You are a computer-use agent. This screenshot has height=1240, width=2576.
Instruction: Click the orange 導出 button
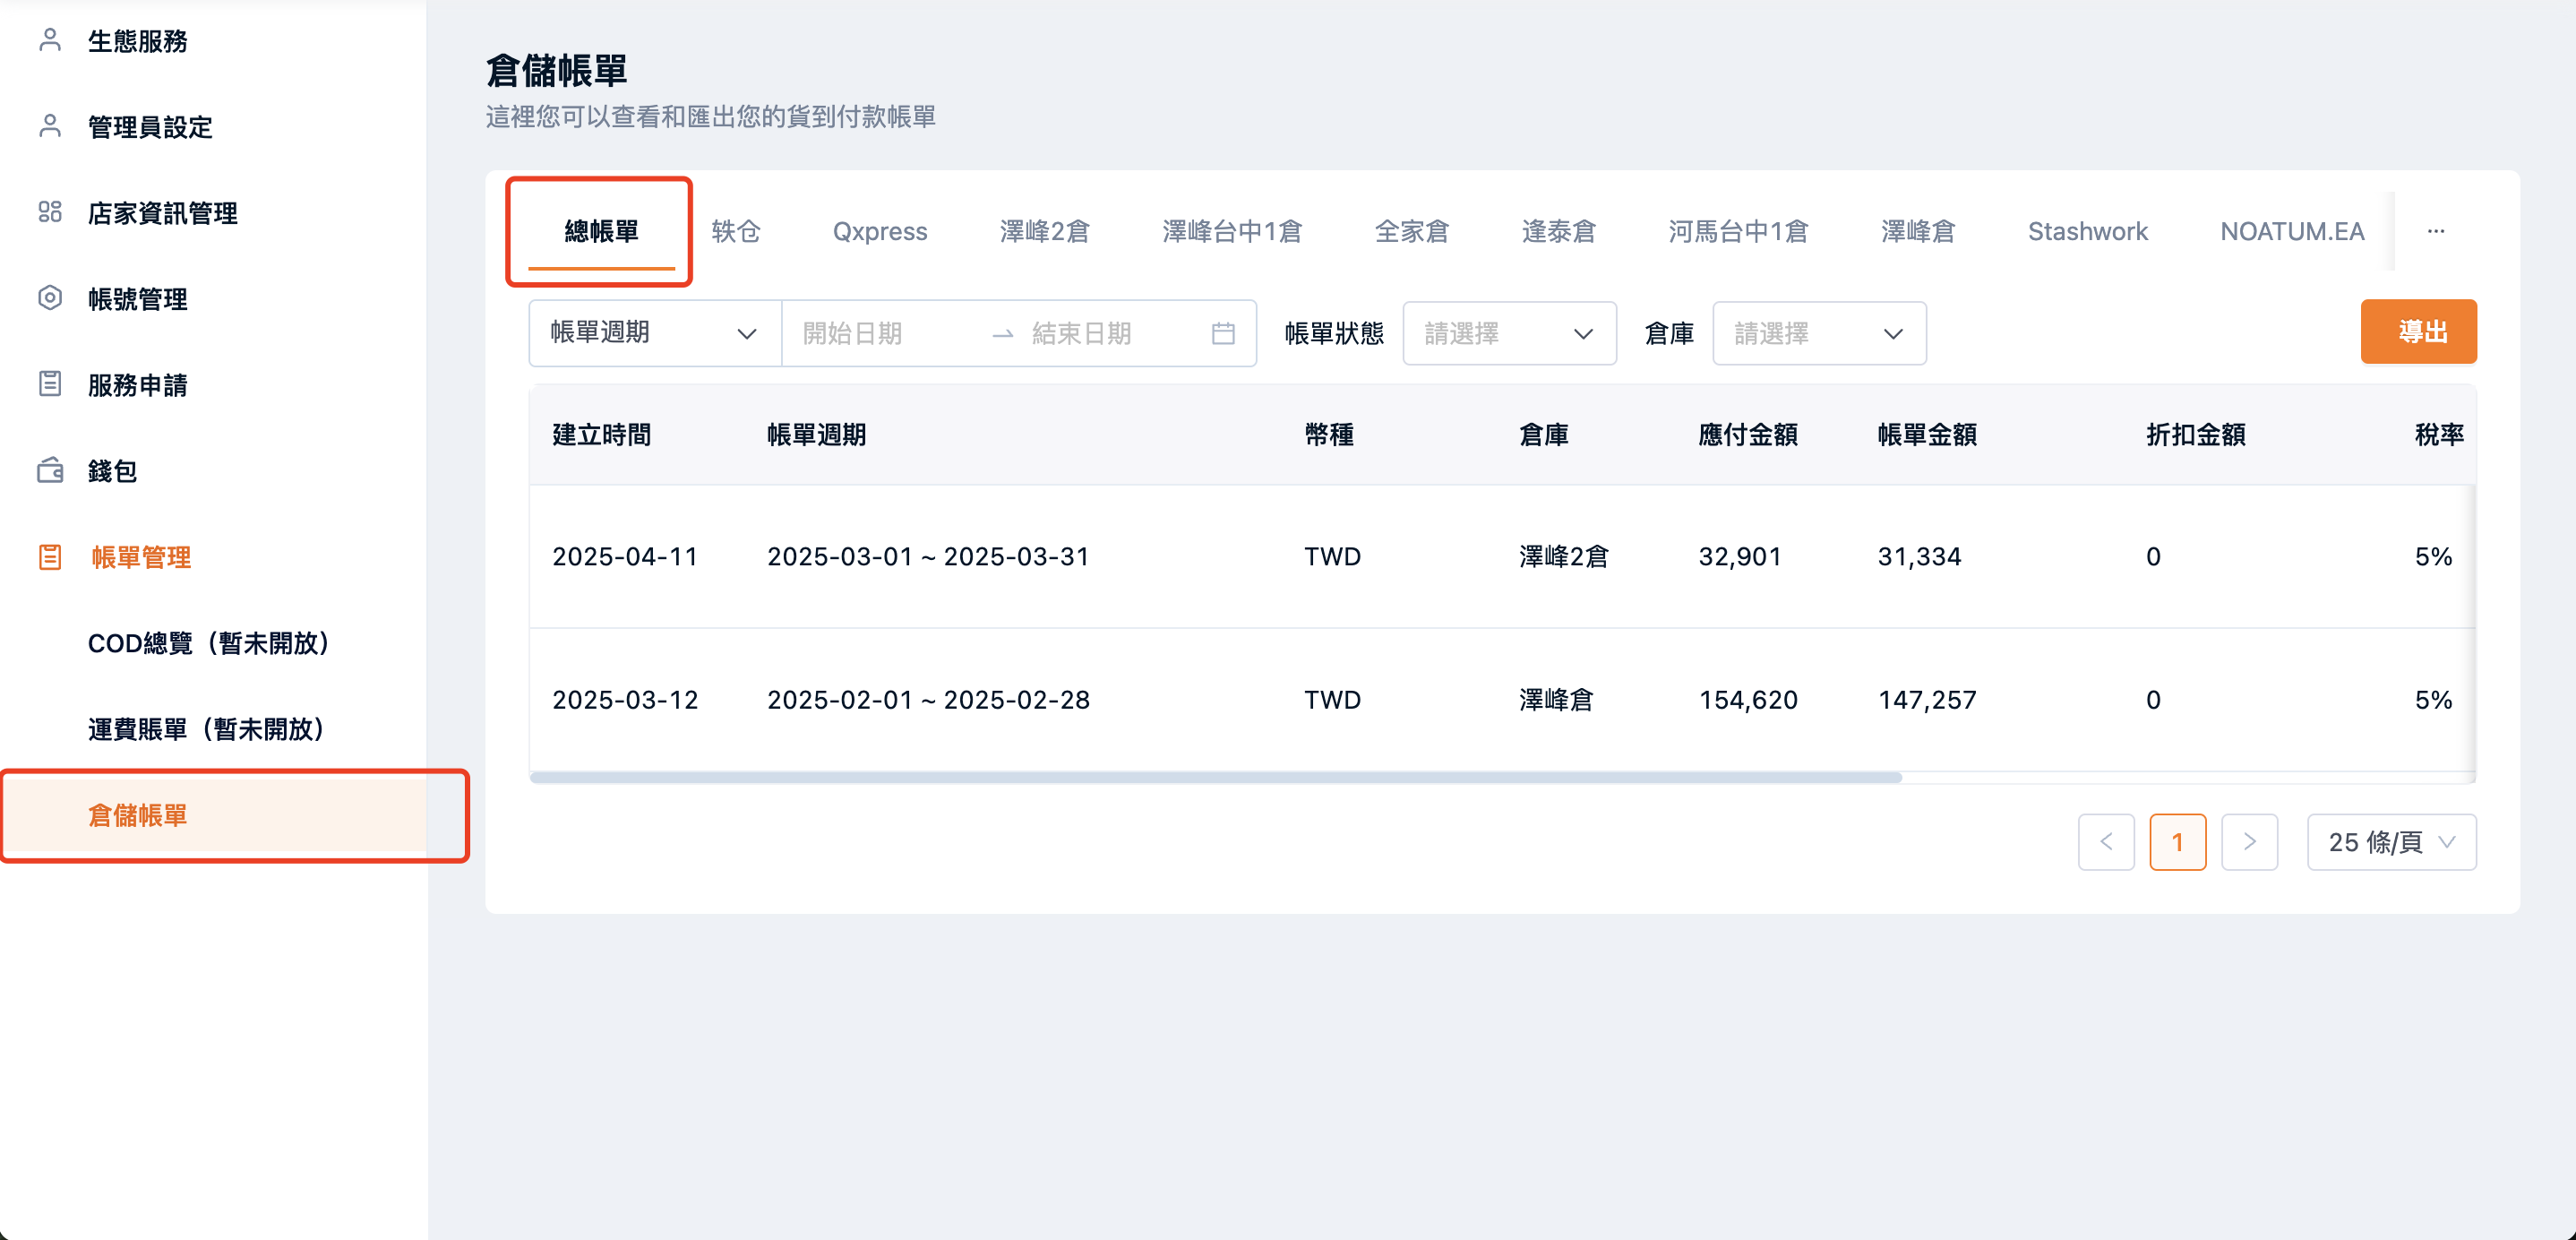point(2418,331)
